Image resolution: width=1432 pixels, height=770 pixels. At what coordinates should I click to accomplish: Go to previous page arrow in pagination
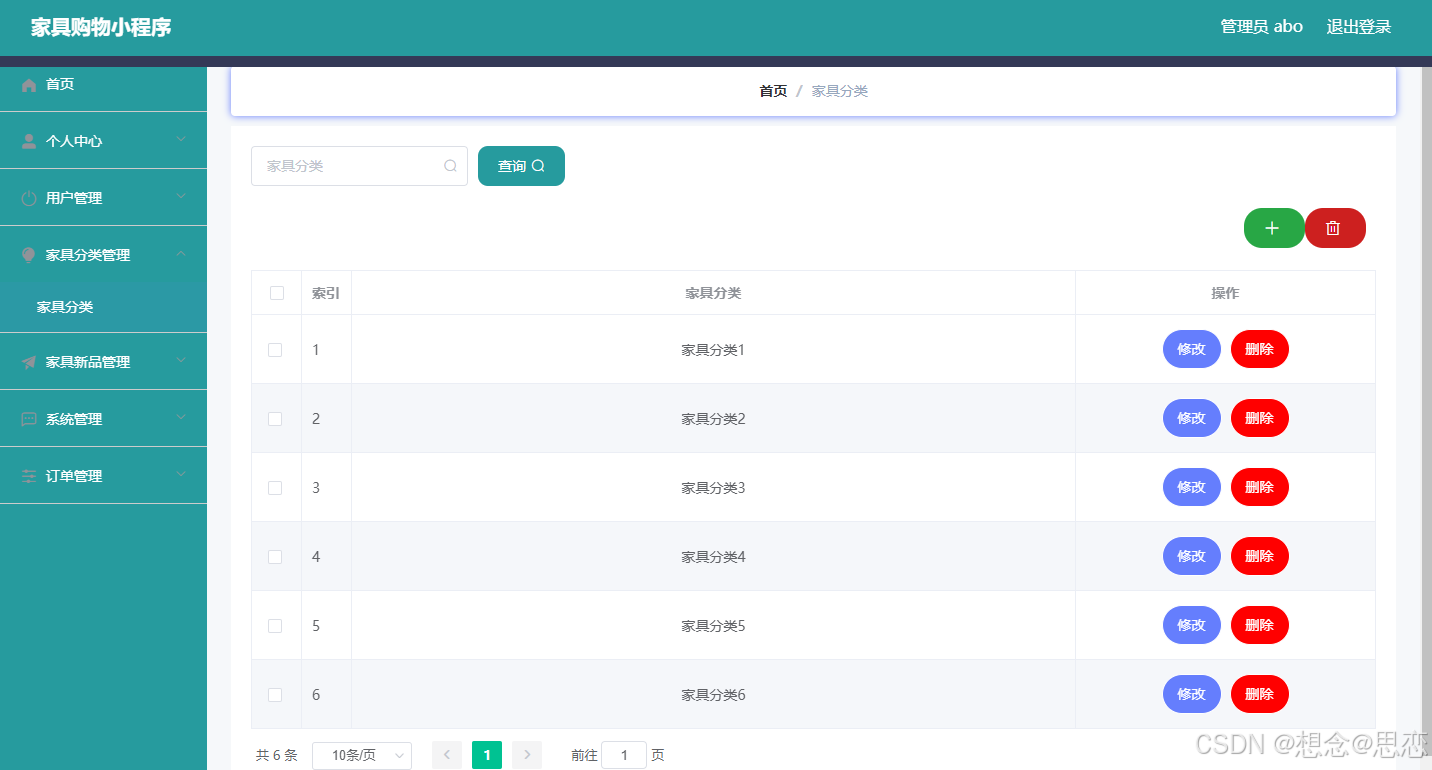[447, 755]
